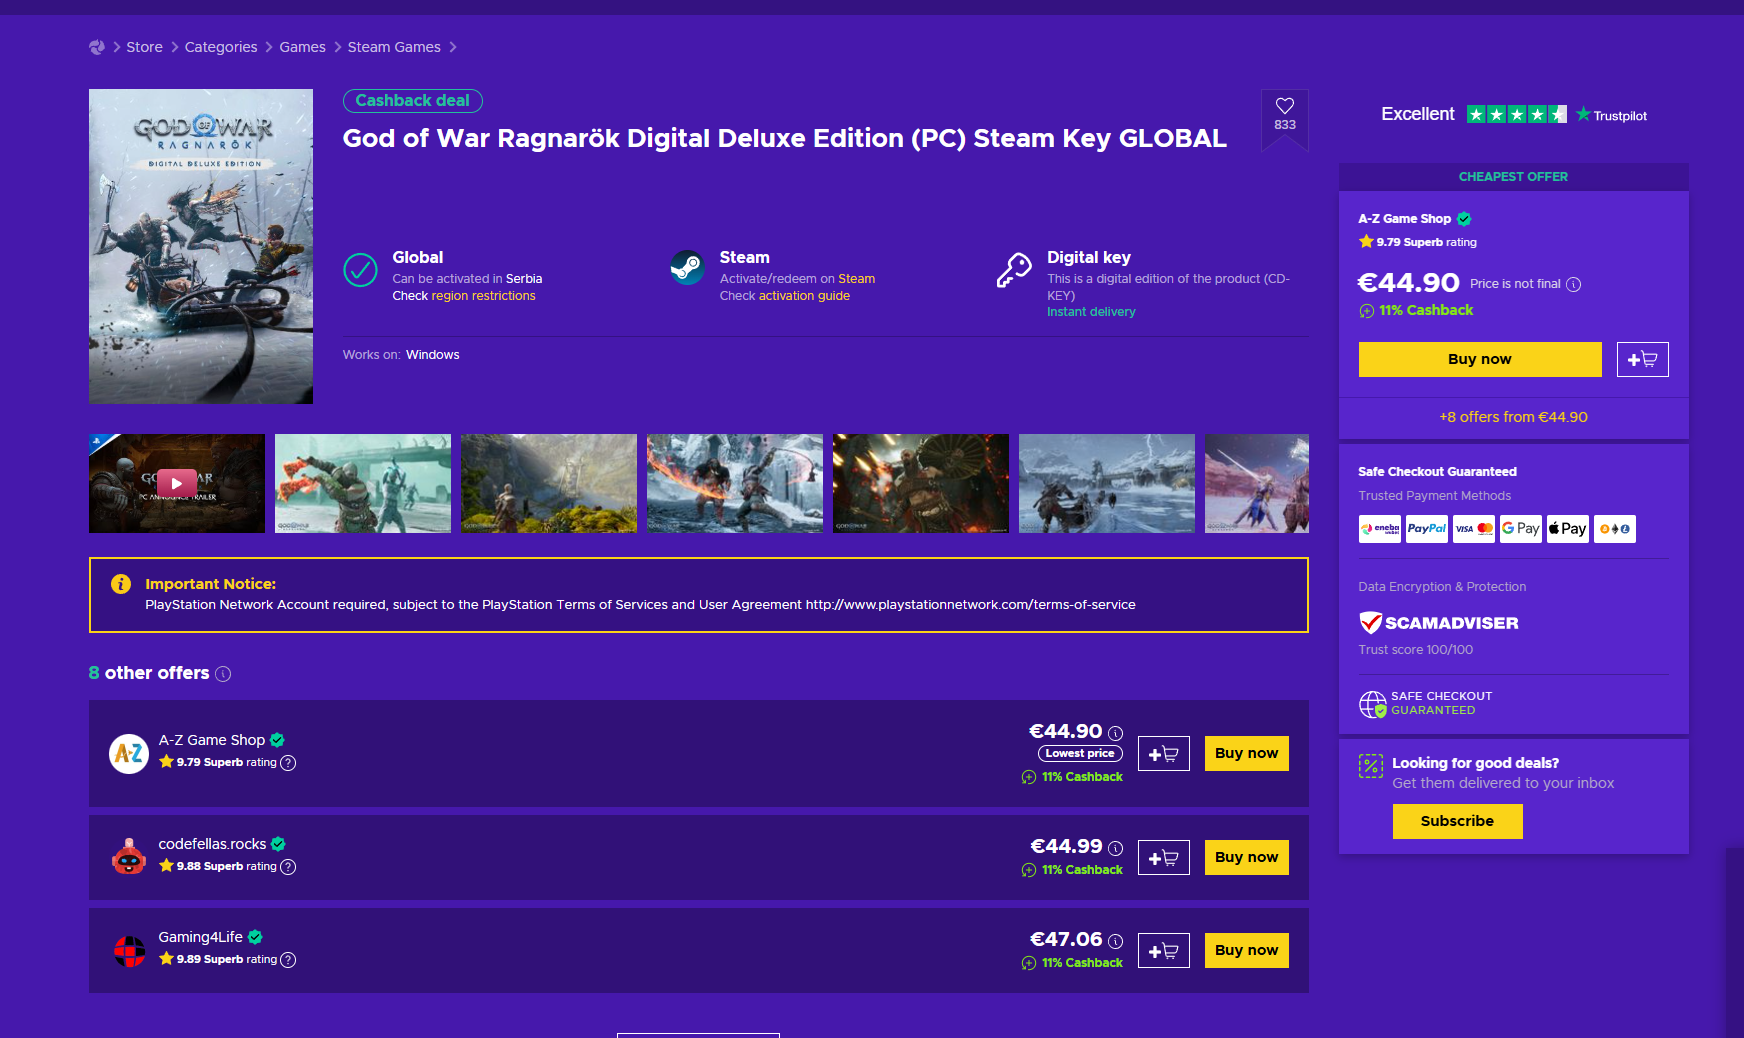Open Kratos and Atreus combat screenshot thumbnail
The height and width of the screenshot is (1038, 1744).
click(363, 483)
